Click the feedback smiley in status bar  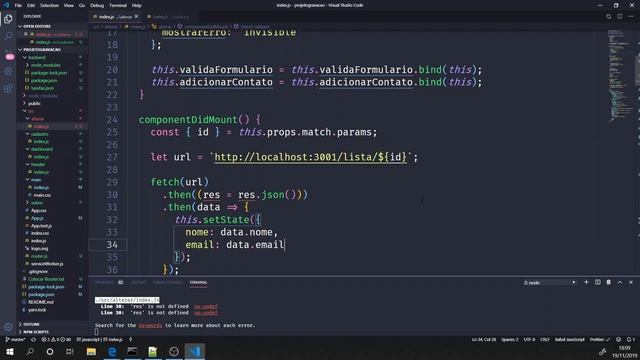tap(619, 340)
